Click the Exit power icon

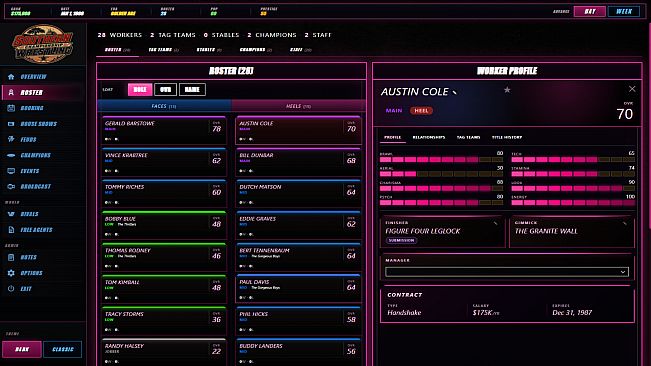tap(11, 289)
